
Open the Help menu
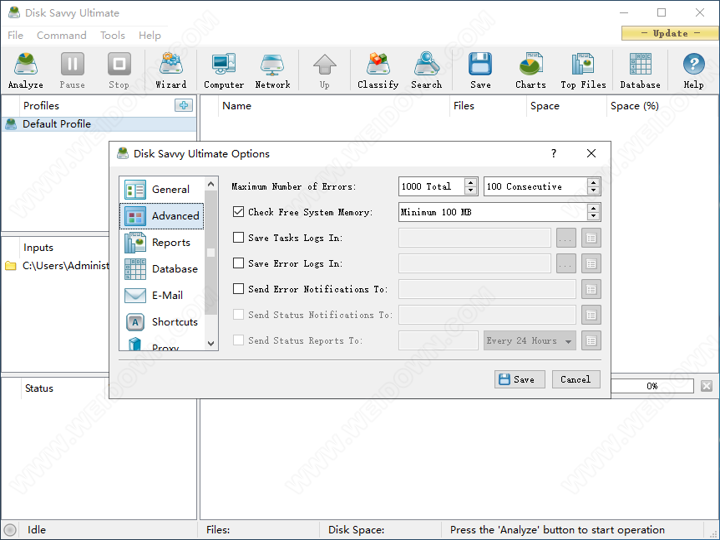150,35
